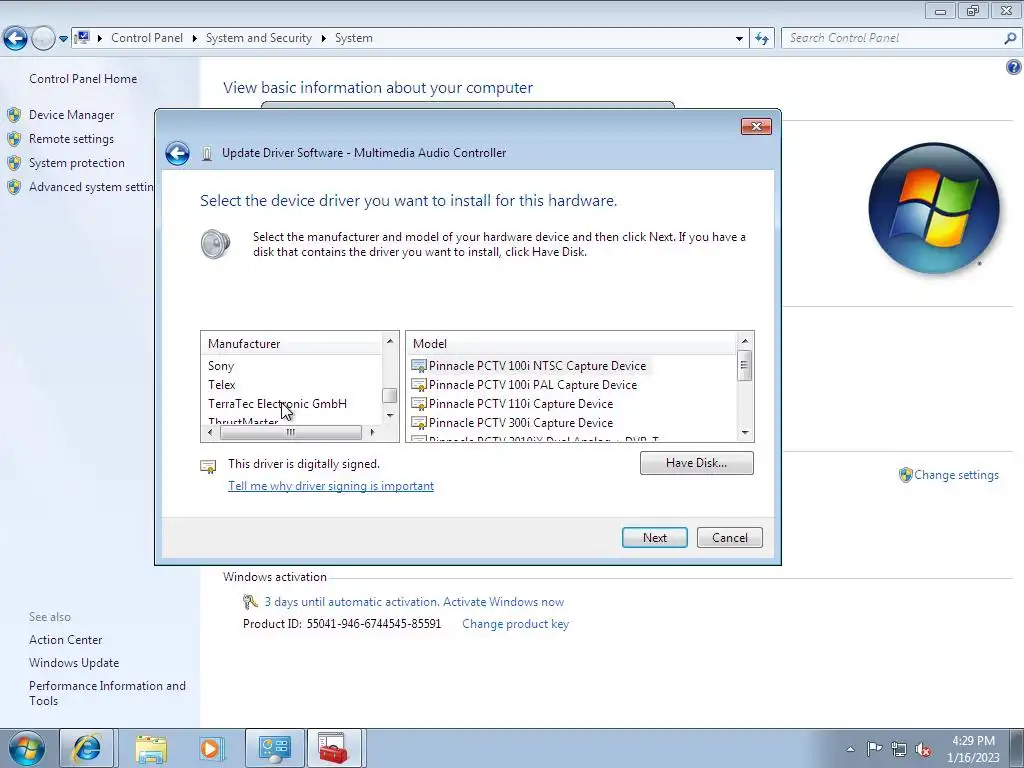Image resolution: width=1024 pixels, height=768 pixels.
Task: Open Control Panel help
Action: (x=1014, y=67)
